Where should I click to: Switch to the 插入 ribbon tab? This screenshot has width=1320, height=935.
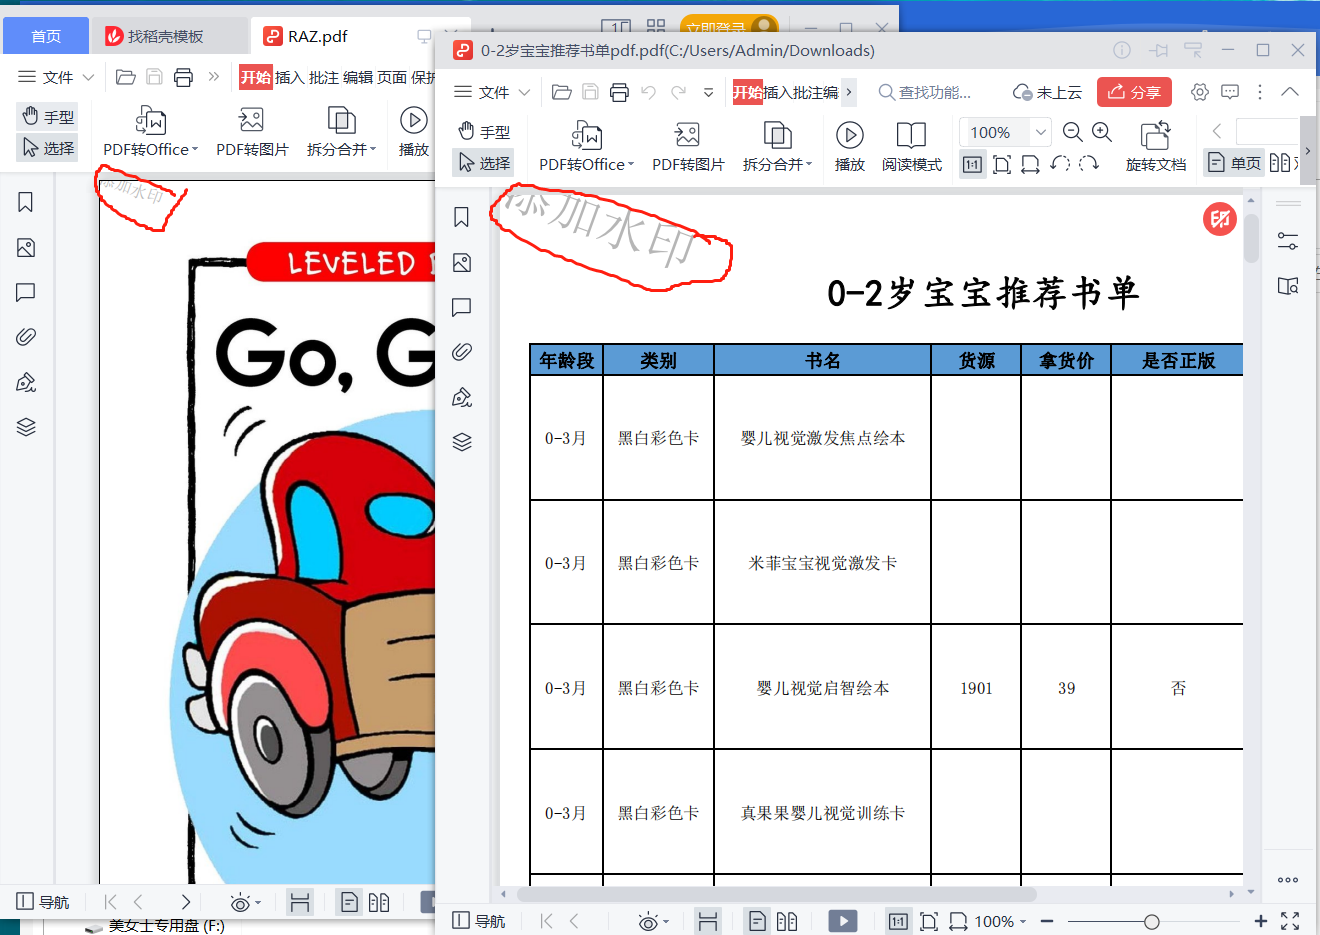point(779,91)
